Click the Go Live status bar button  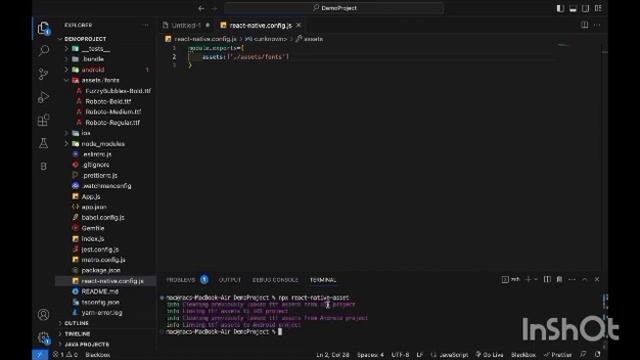(489, 355)
